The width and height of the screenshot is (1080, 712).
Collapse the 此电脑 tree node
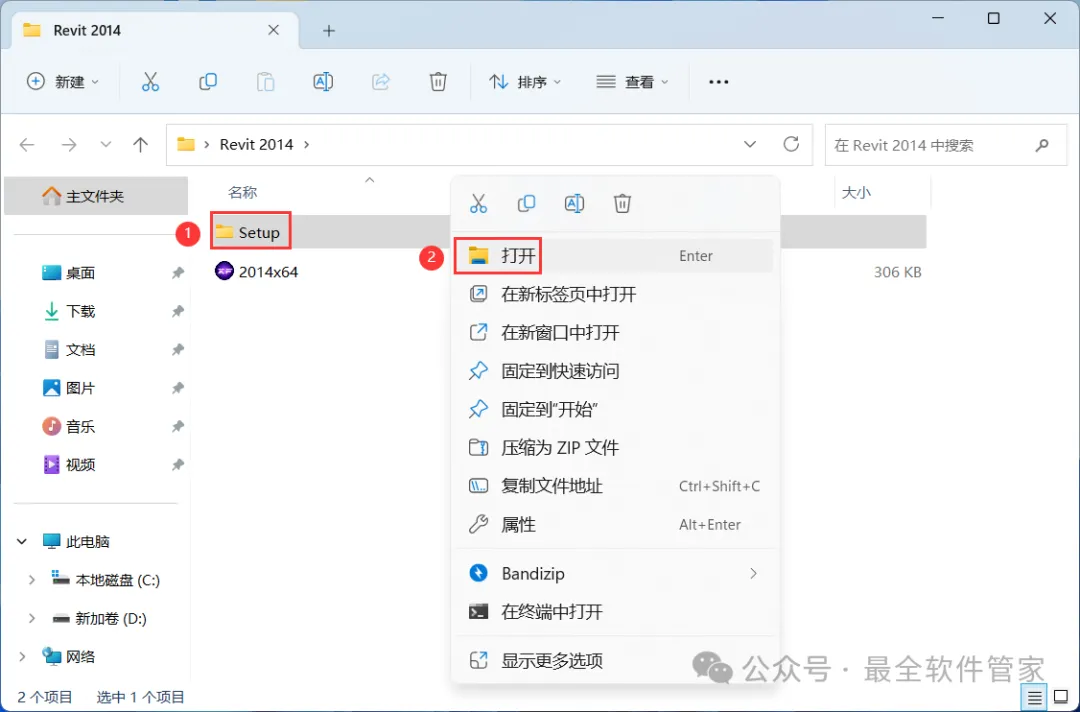[22, 542]
